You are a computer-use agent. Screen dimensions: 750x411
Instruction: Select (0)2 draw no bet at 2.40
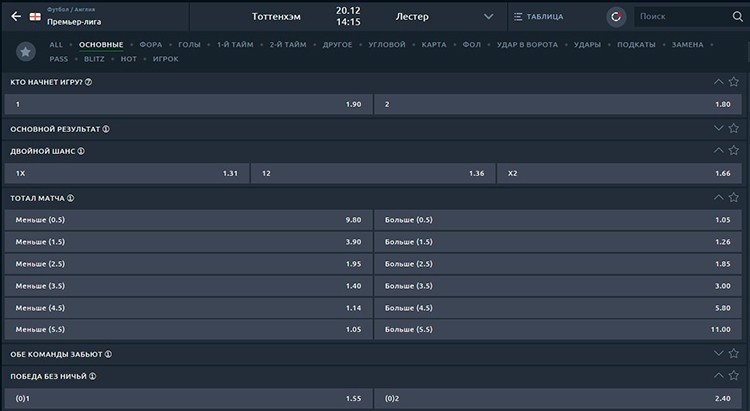click(x=558, y=399)
